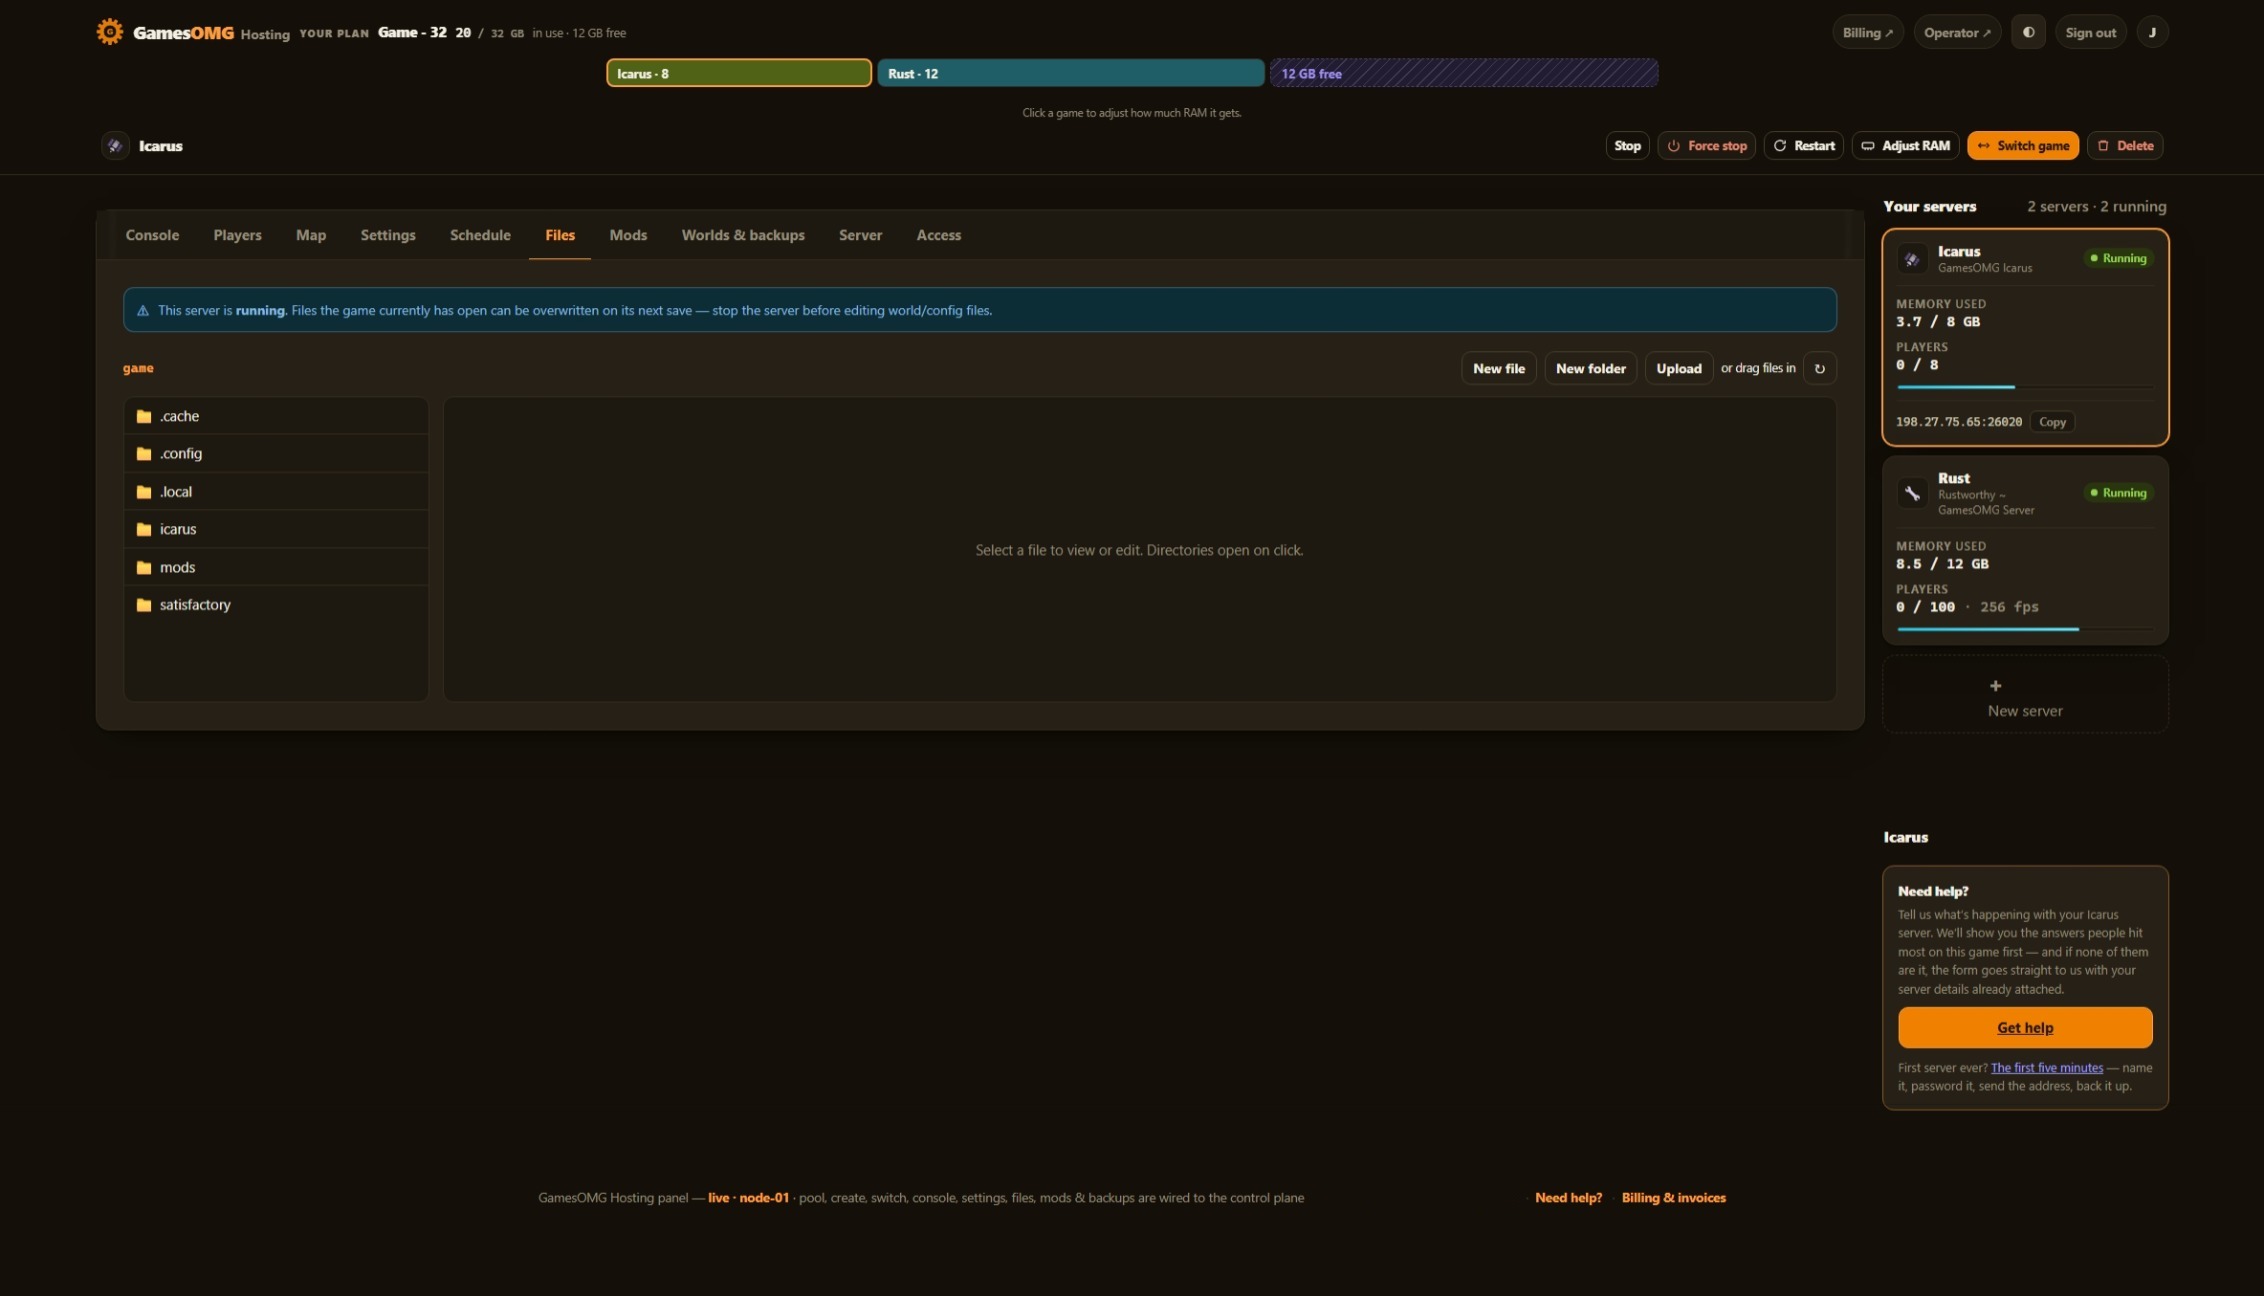Open The first five minutes link
This screenshot has width=2264, height=1296.
2046,1068
